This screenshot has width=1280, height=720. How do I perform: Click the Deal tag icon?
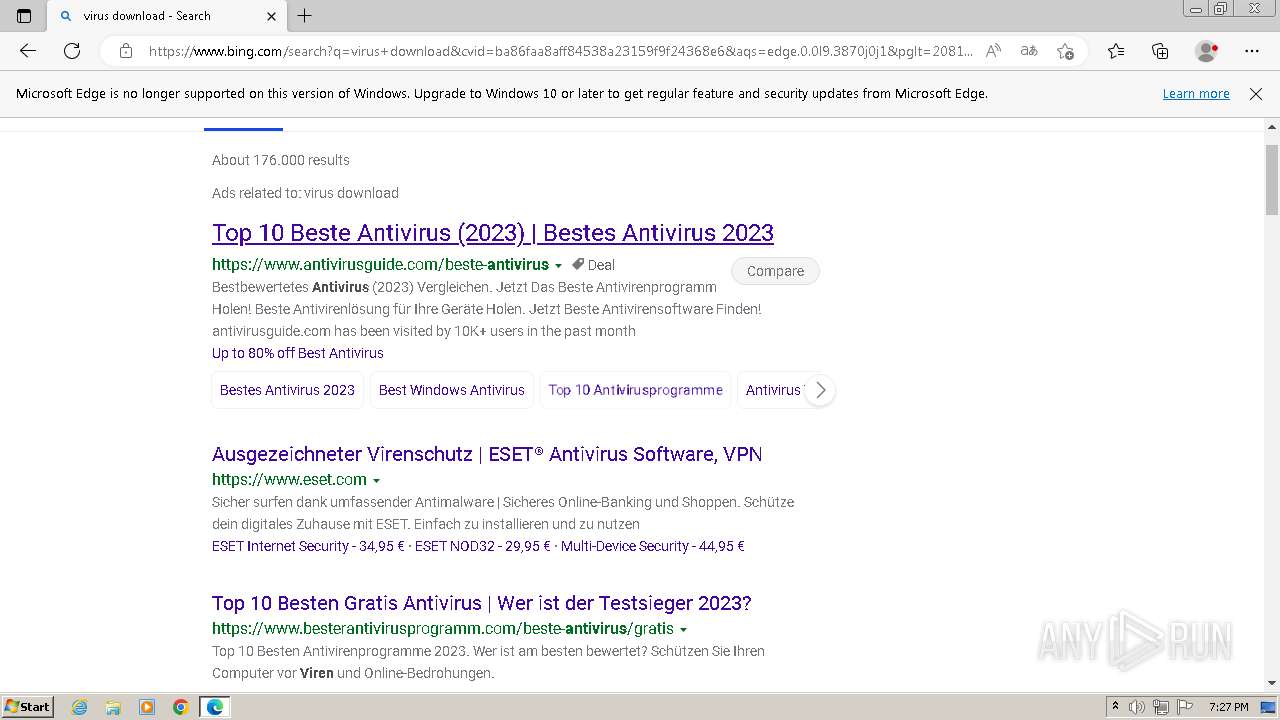click(x=578, y=265)
